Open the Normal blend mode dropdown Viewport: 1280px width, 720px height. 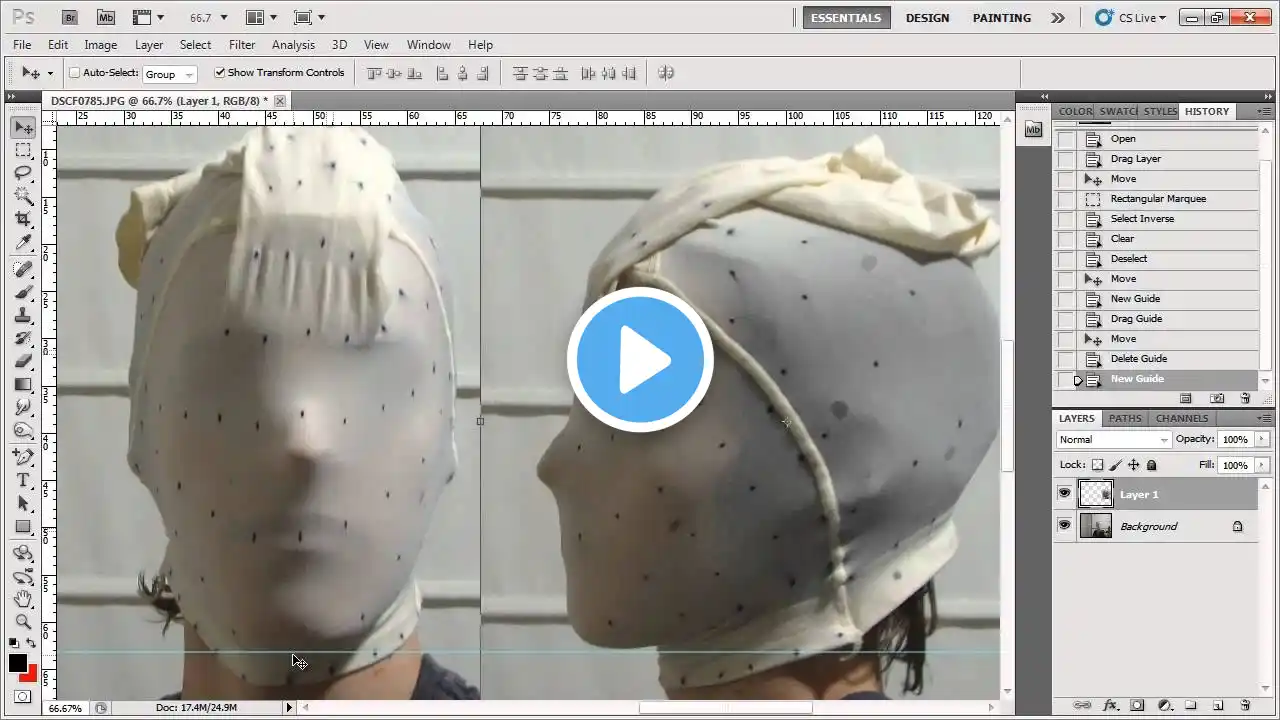(x=1113, y=440)
